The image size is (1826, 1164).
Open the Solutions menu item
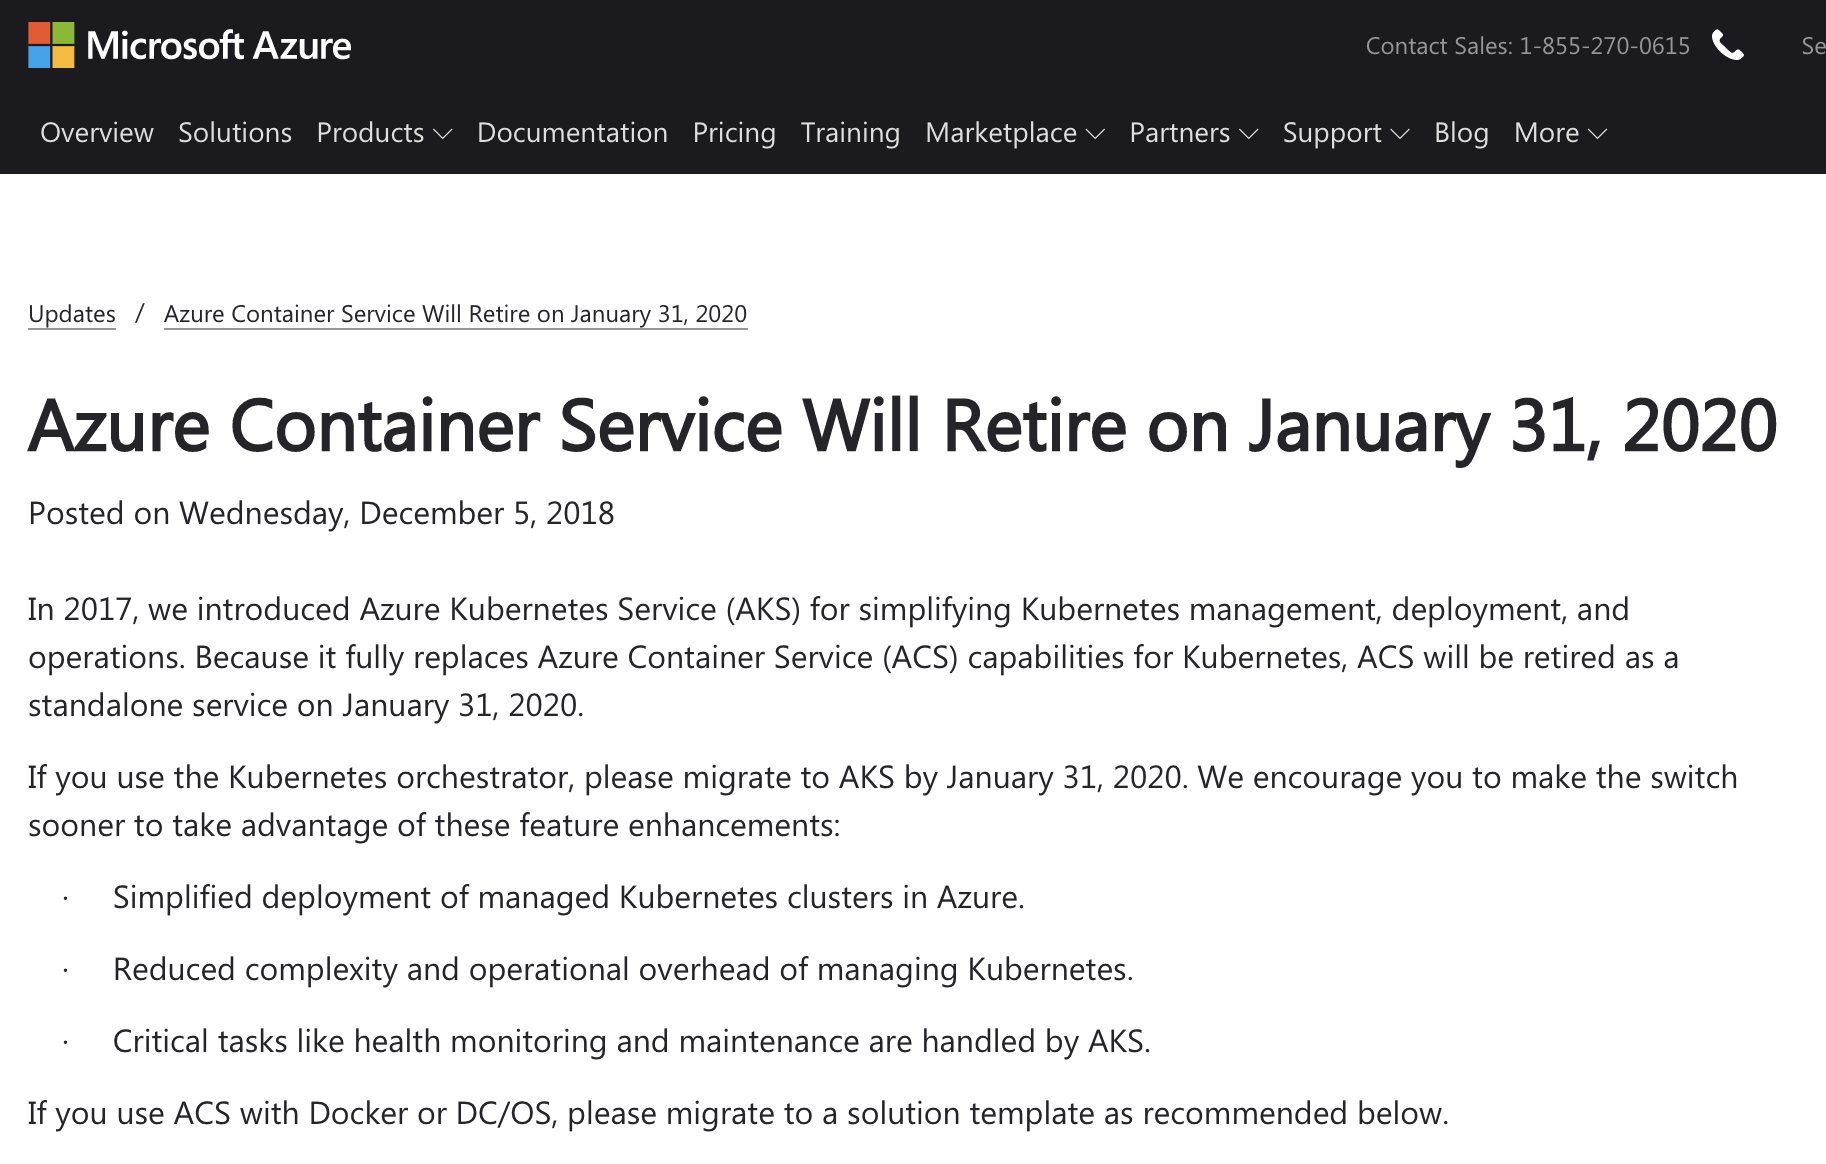(x=234, y=133)
